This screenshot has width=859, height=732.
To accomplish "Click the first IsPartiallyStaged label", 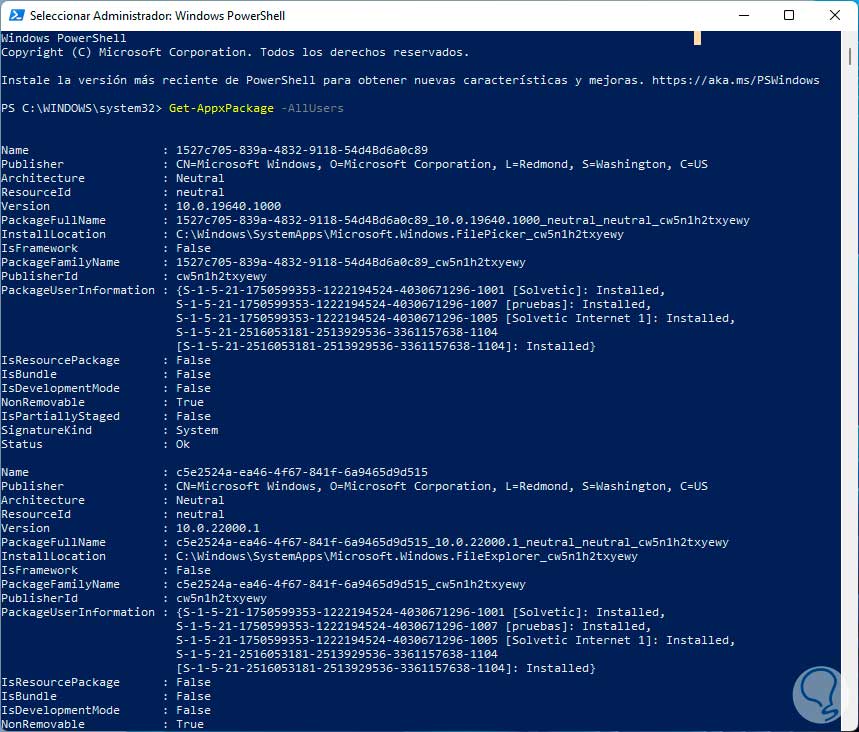I will pos(60,416).
